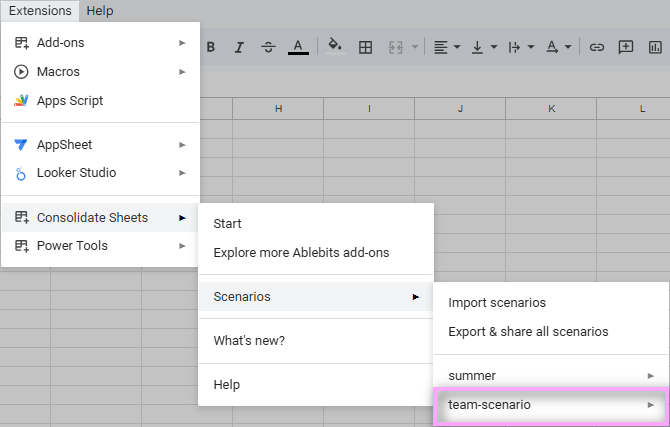Viewport: 670px width, 427px height.
Task: Select column K header
Action: point(551,109)
